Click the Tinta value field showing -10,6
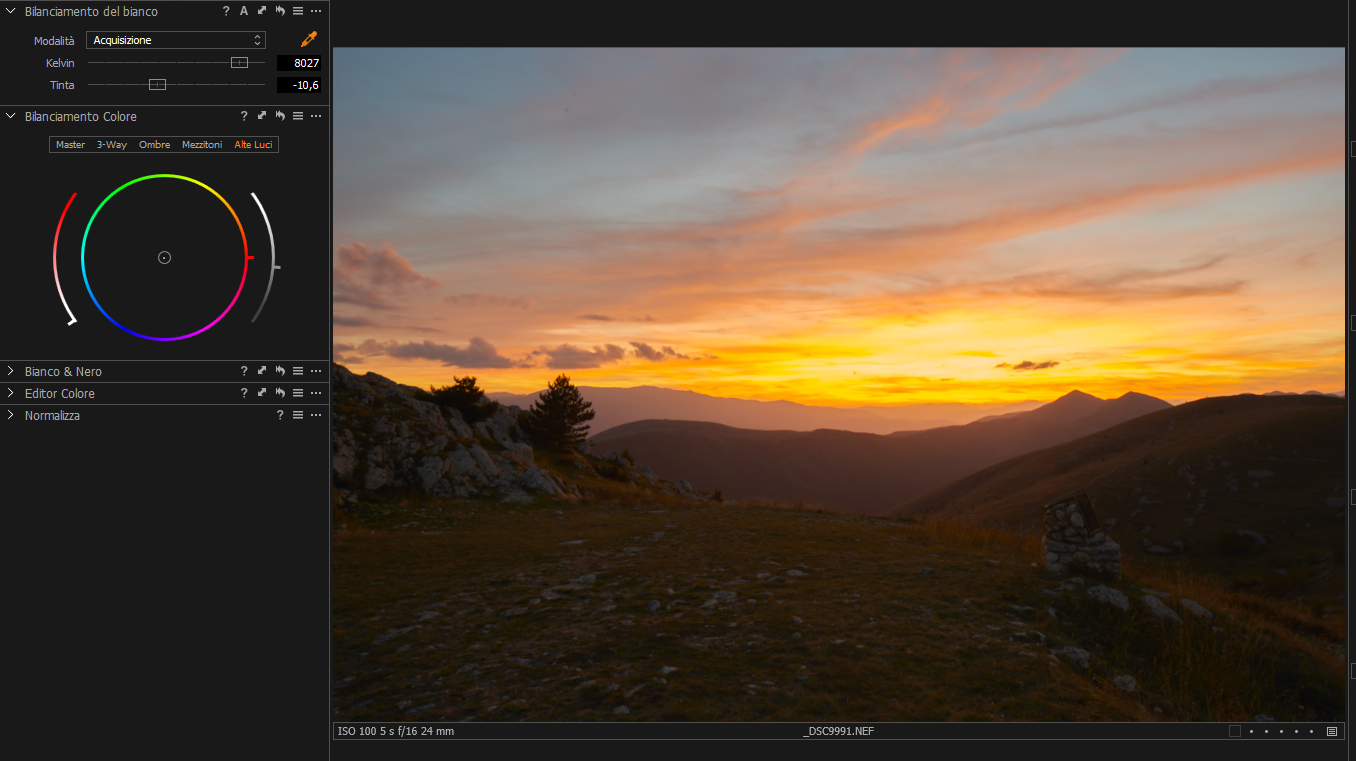Image resolution: width=1356 pixels, height=761 pixels. [299, 85]
